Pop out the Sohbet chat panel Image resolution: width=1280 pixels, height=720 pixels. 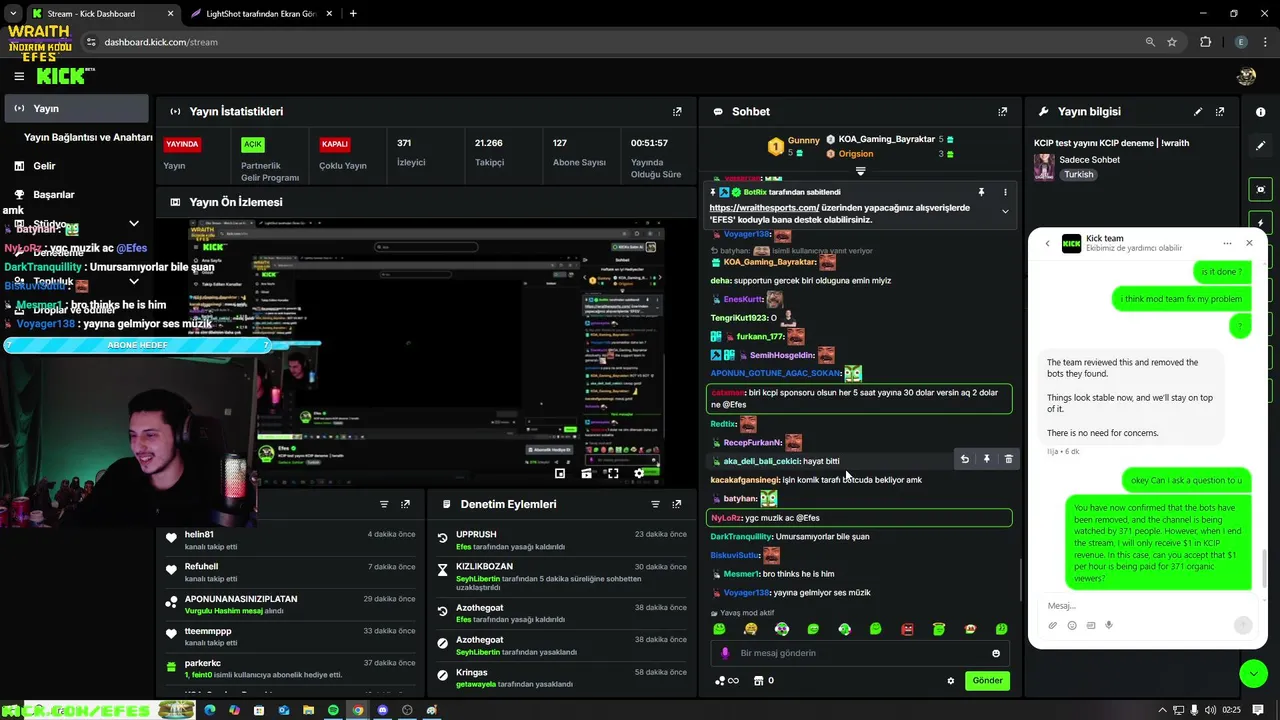coord(1002,112)
